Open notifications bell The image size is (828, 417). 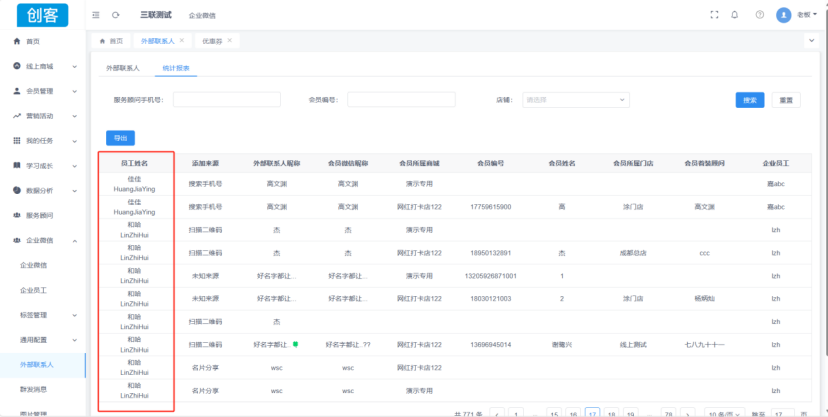click(735, 15)
